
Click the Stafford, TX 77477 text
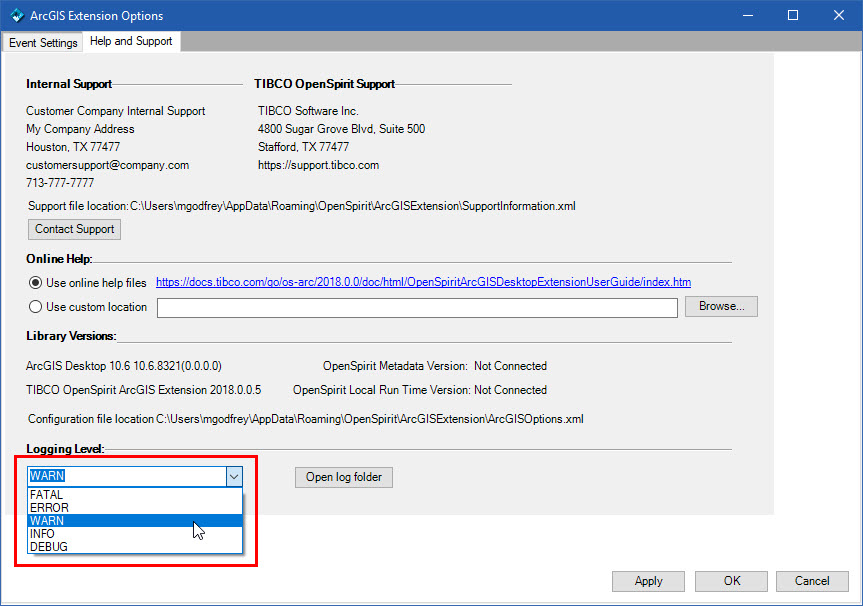[303, 147]
